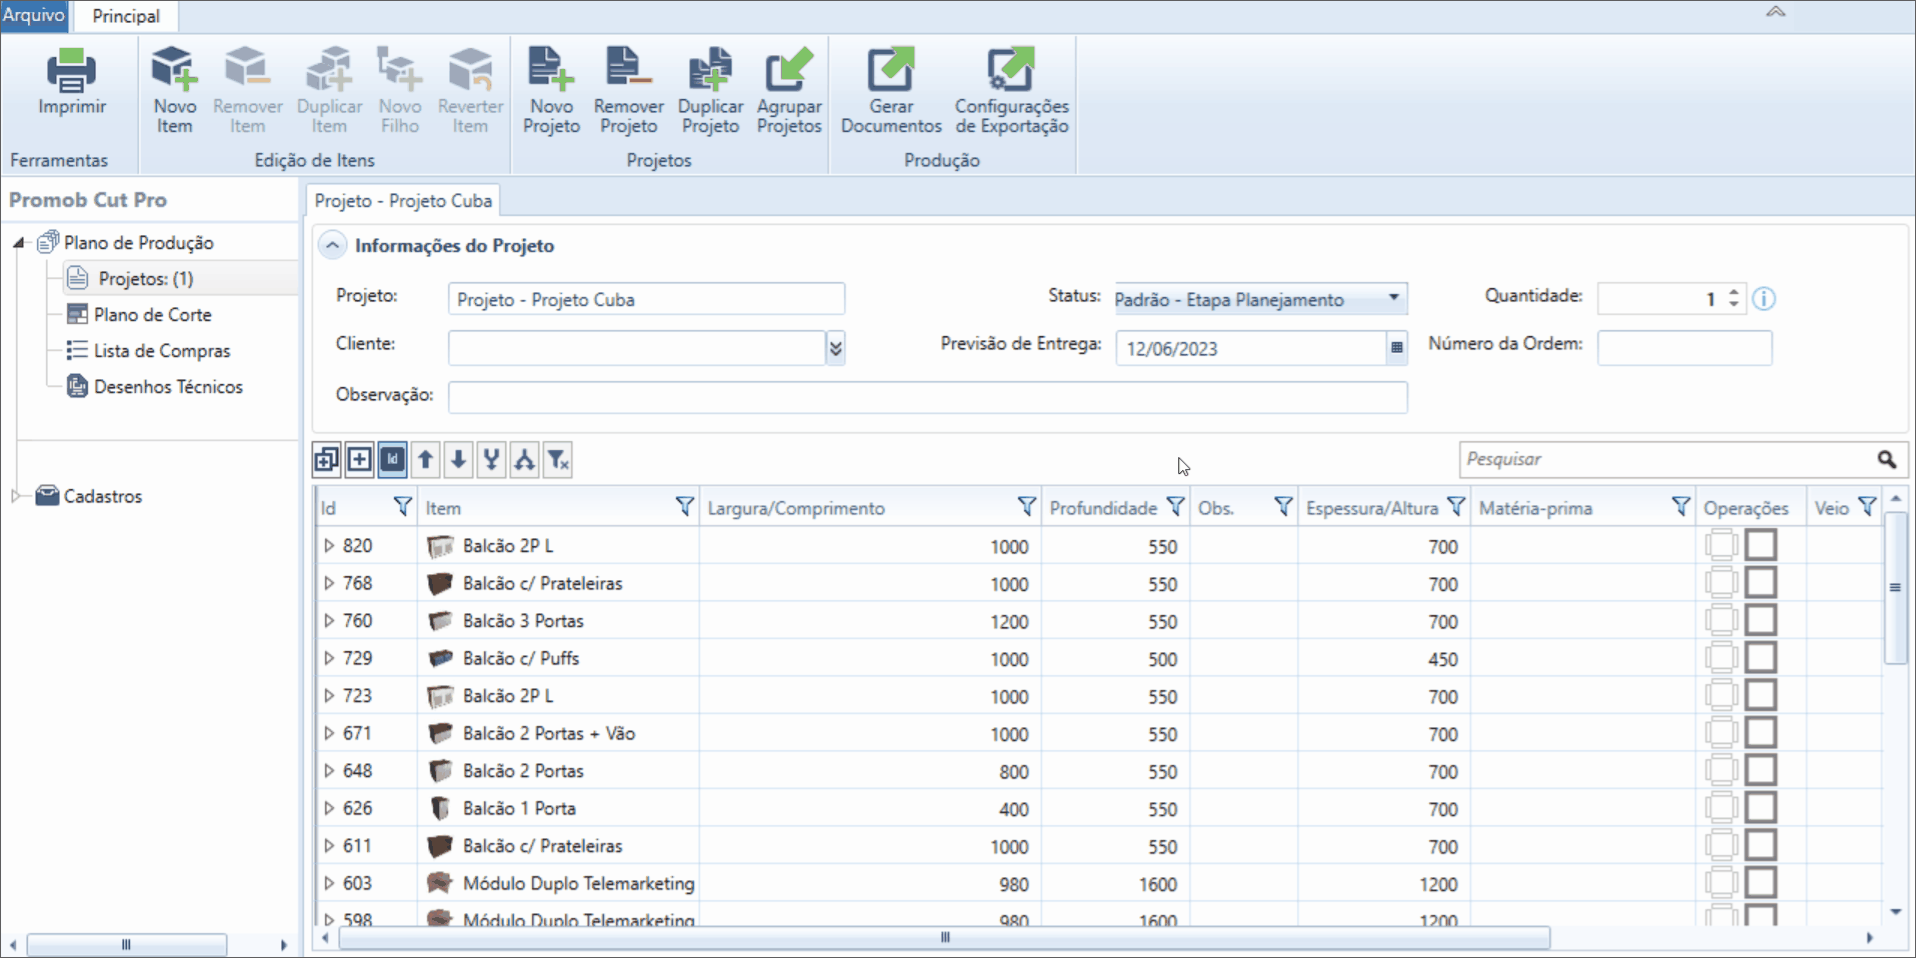Click the quantity info icon
This screenshot has height=958, width=1916.
pyautogui.click(x=1764, y=298)
